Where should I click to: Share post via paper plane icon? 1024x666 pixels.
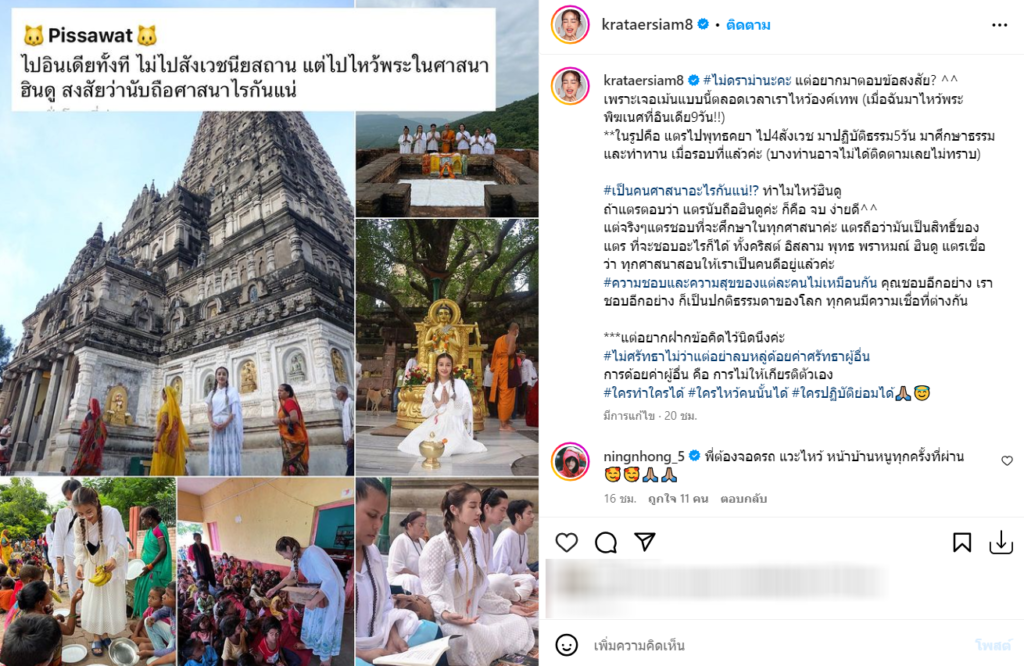(x=645, y=542)
